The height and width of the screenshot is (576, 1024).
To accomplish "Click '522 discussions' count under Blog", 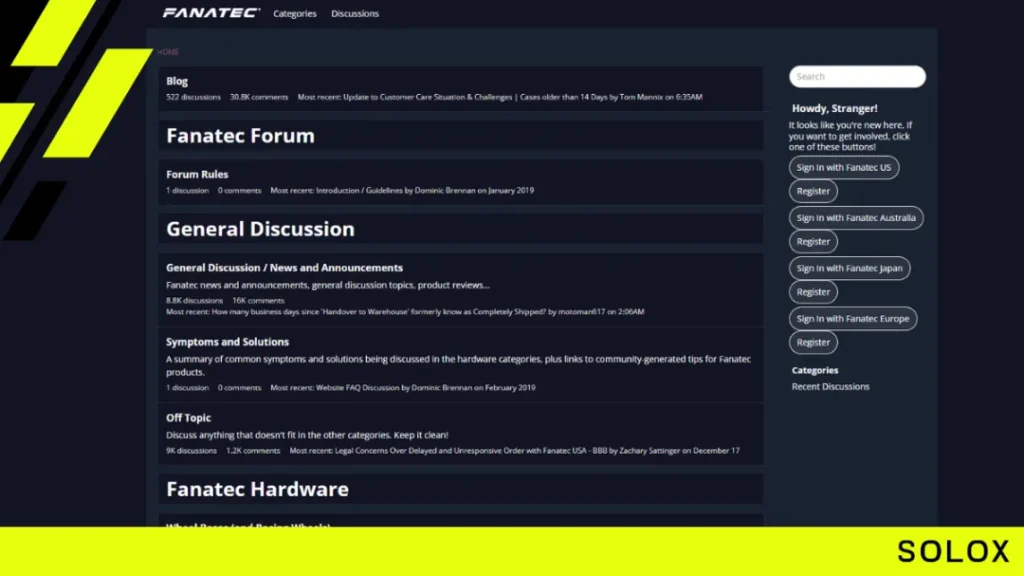I will (193, 97).
